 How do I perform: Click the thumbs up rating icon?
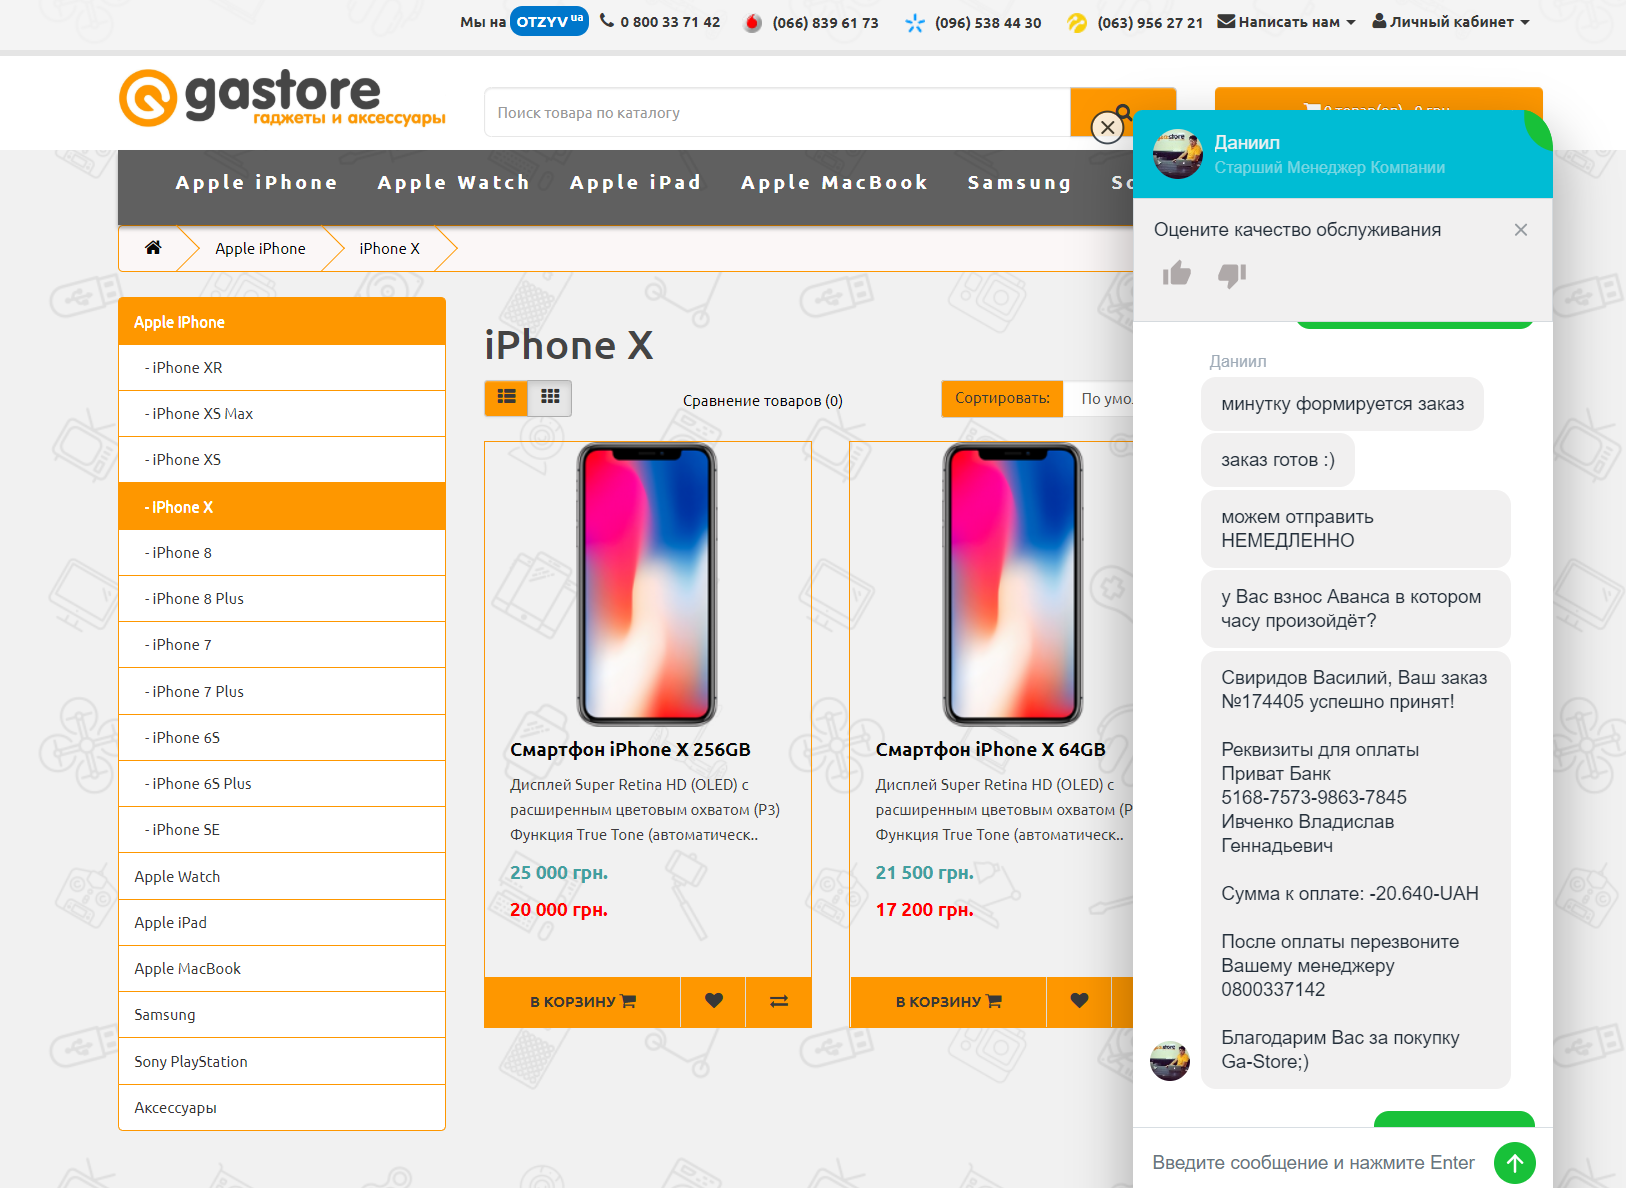[x=1177, y=274]
